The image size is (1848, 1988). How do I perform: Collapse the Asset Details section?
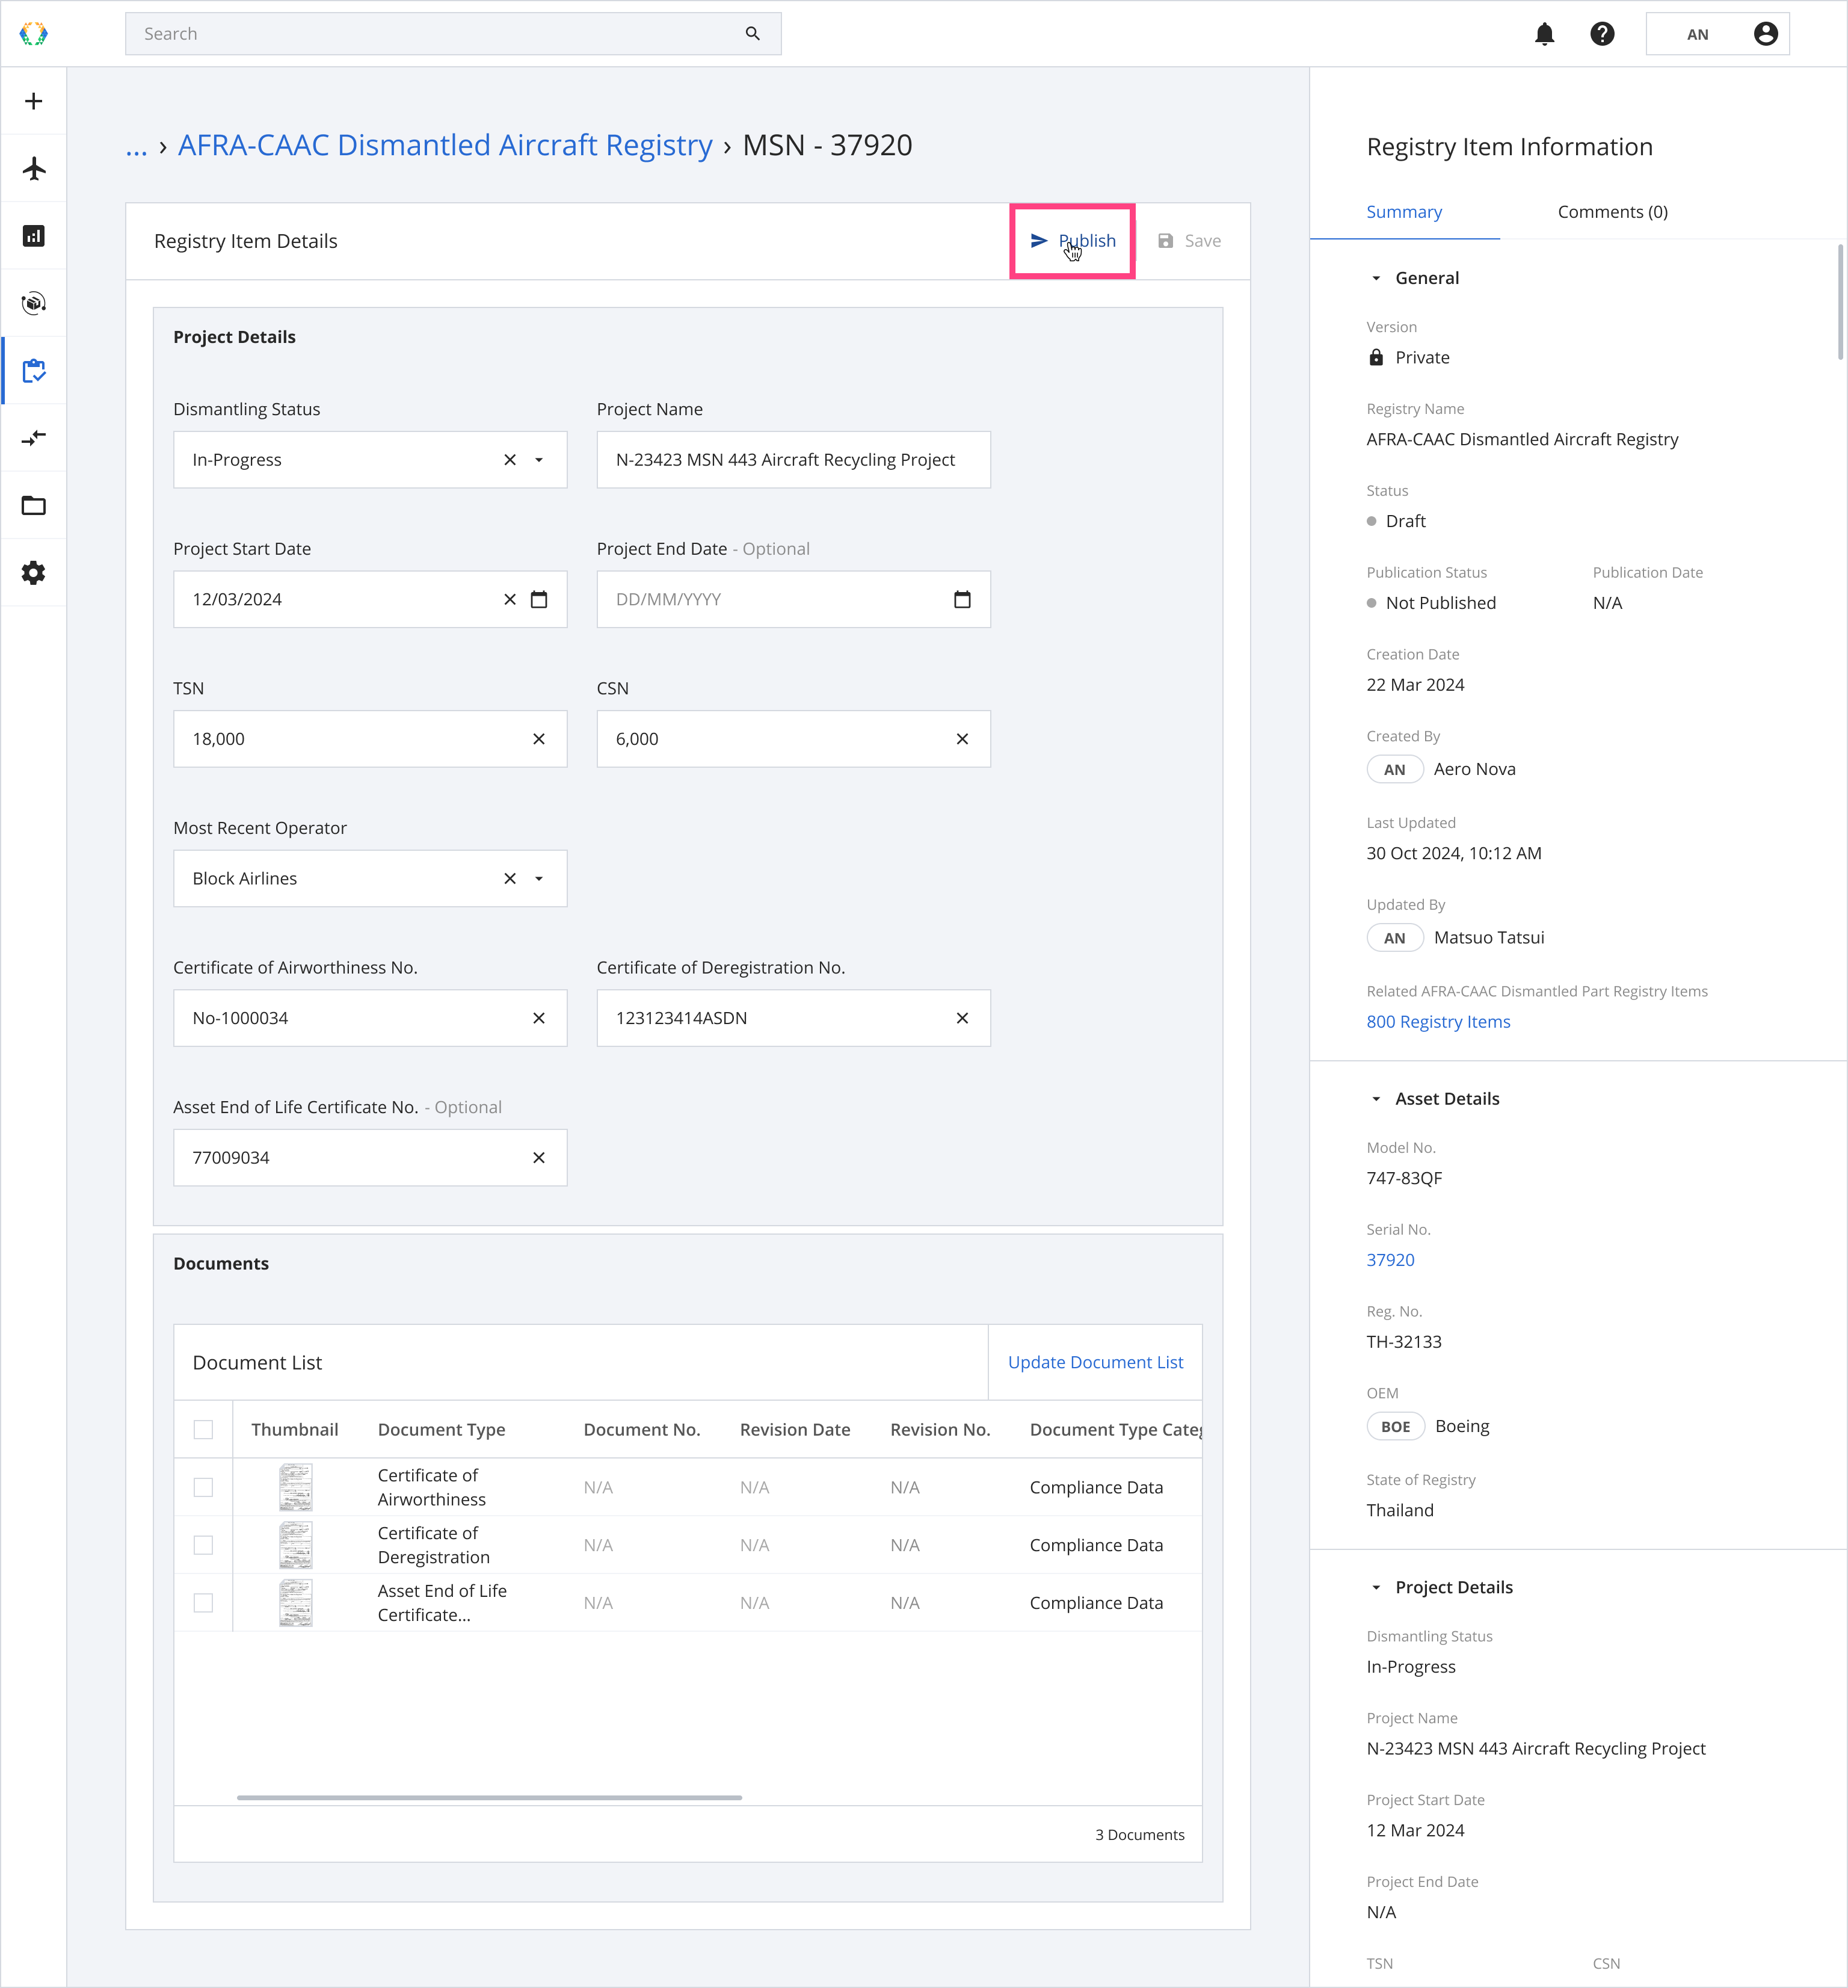(x=1376, y=1099)
